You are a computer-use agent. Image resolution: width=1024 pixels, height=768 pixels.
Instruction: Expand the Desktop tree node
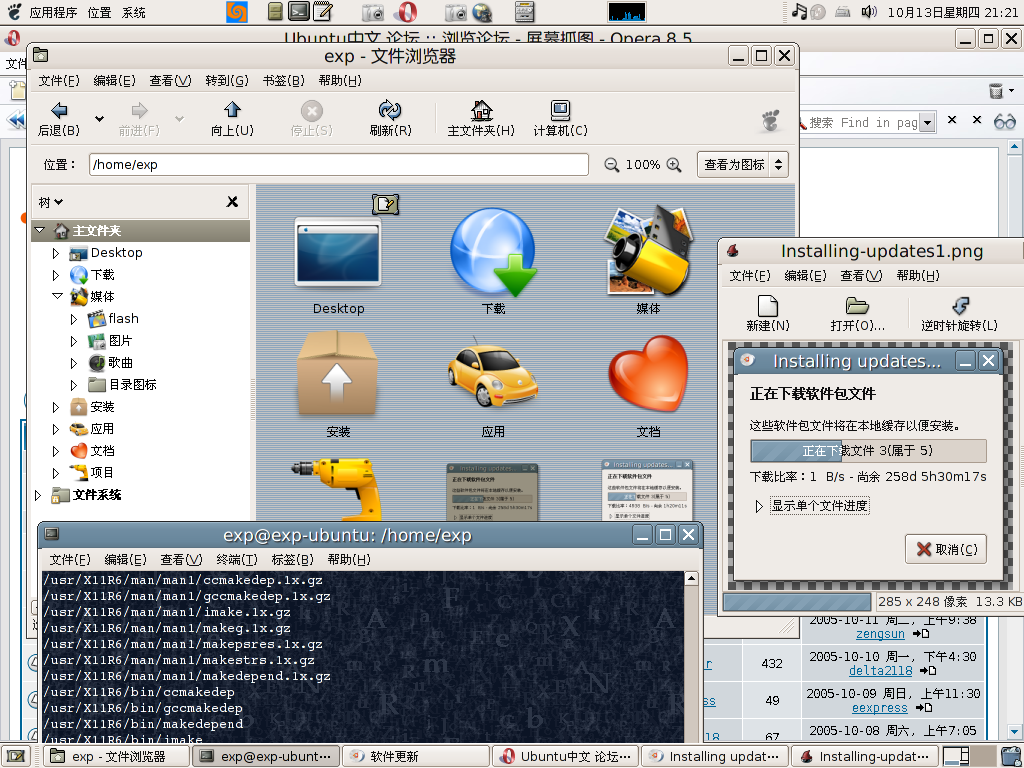click(56, 253)
